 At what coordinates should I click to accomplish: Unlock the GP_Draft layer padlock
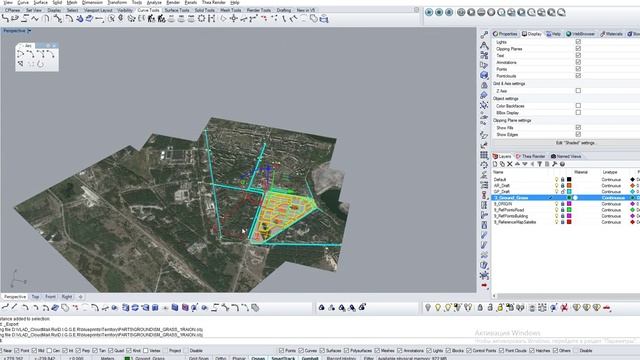(562, 191)
